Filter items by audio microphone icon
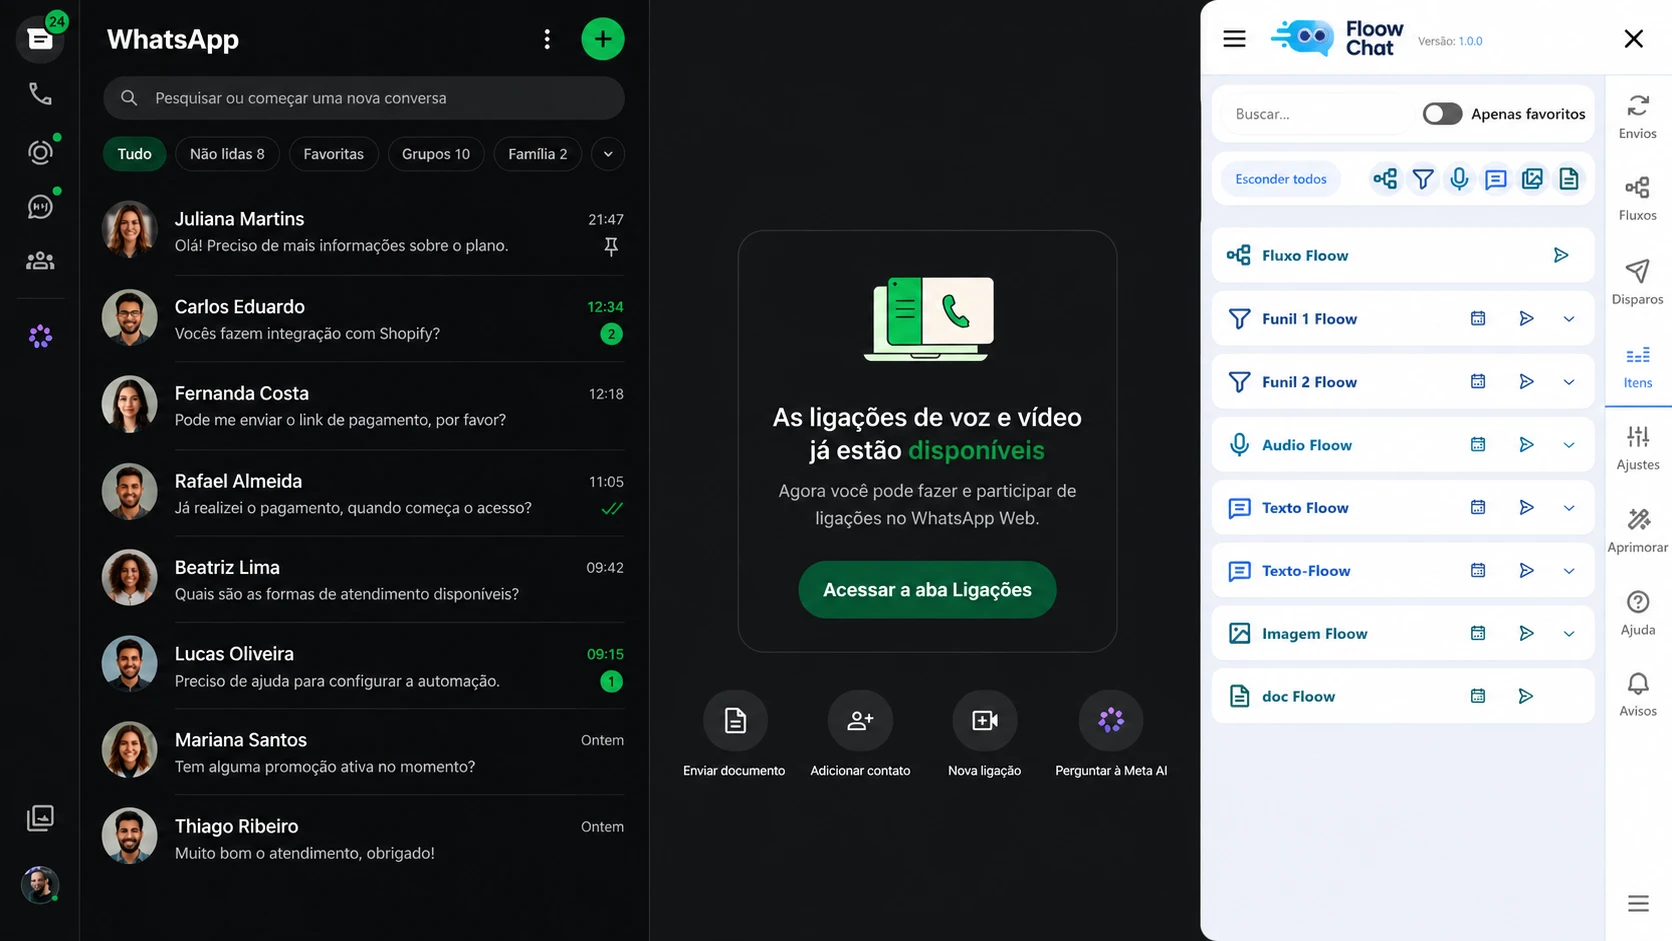The height and width of the screenshot is (941, 1672). 1459,179
